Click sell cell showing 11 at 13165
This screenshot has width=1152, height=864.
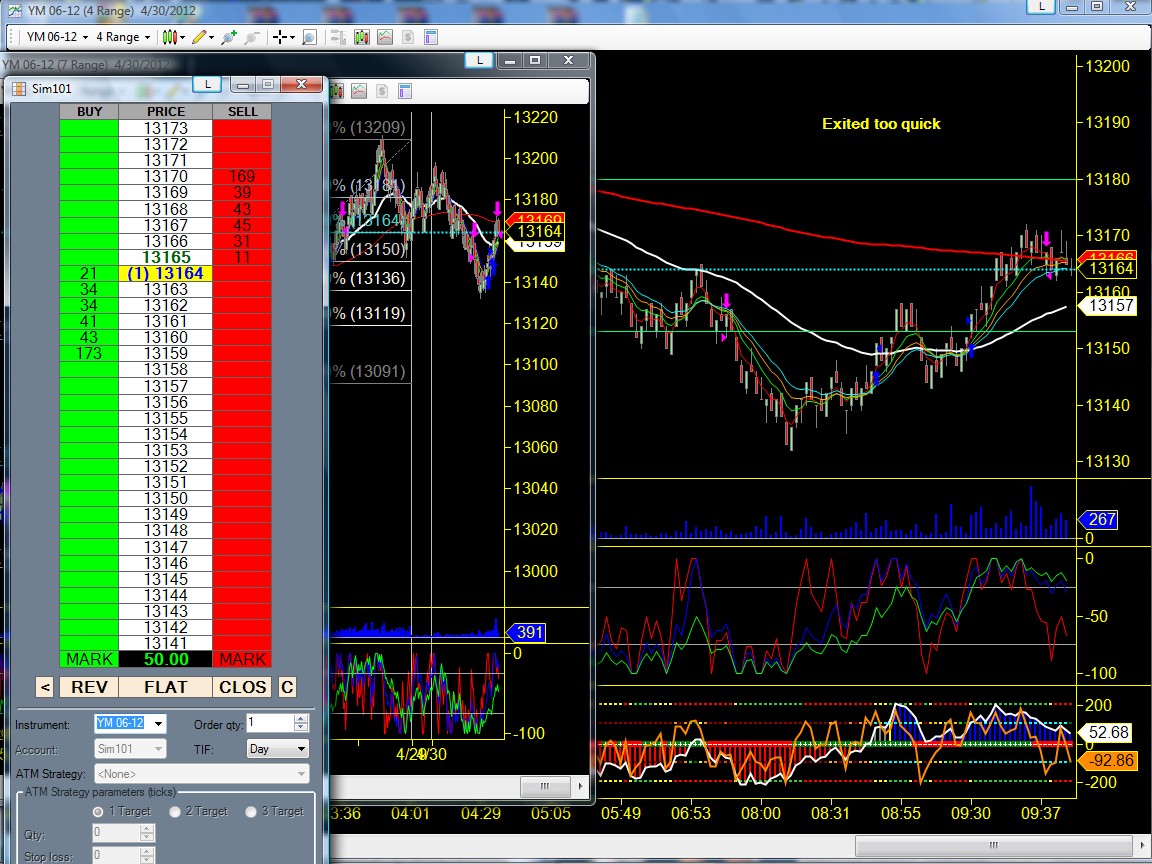pyautogui.click(x=242, y=257)
